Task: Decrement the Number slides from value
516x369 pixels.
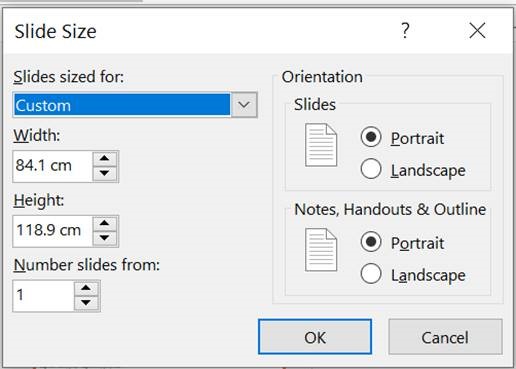Action: coord(86,303)
